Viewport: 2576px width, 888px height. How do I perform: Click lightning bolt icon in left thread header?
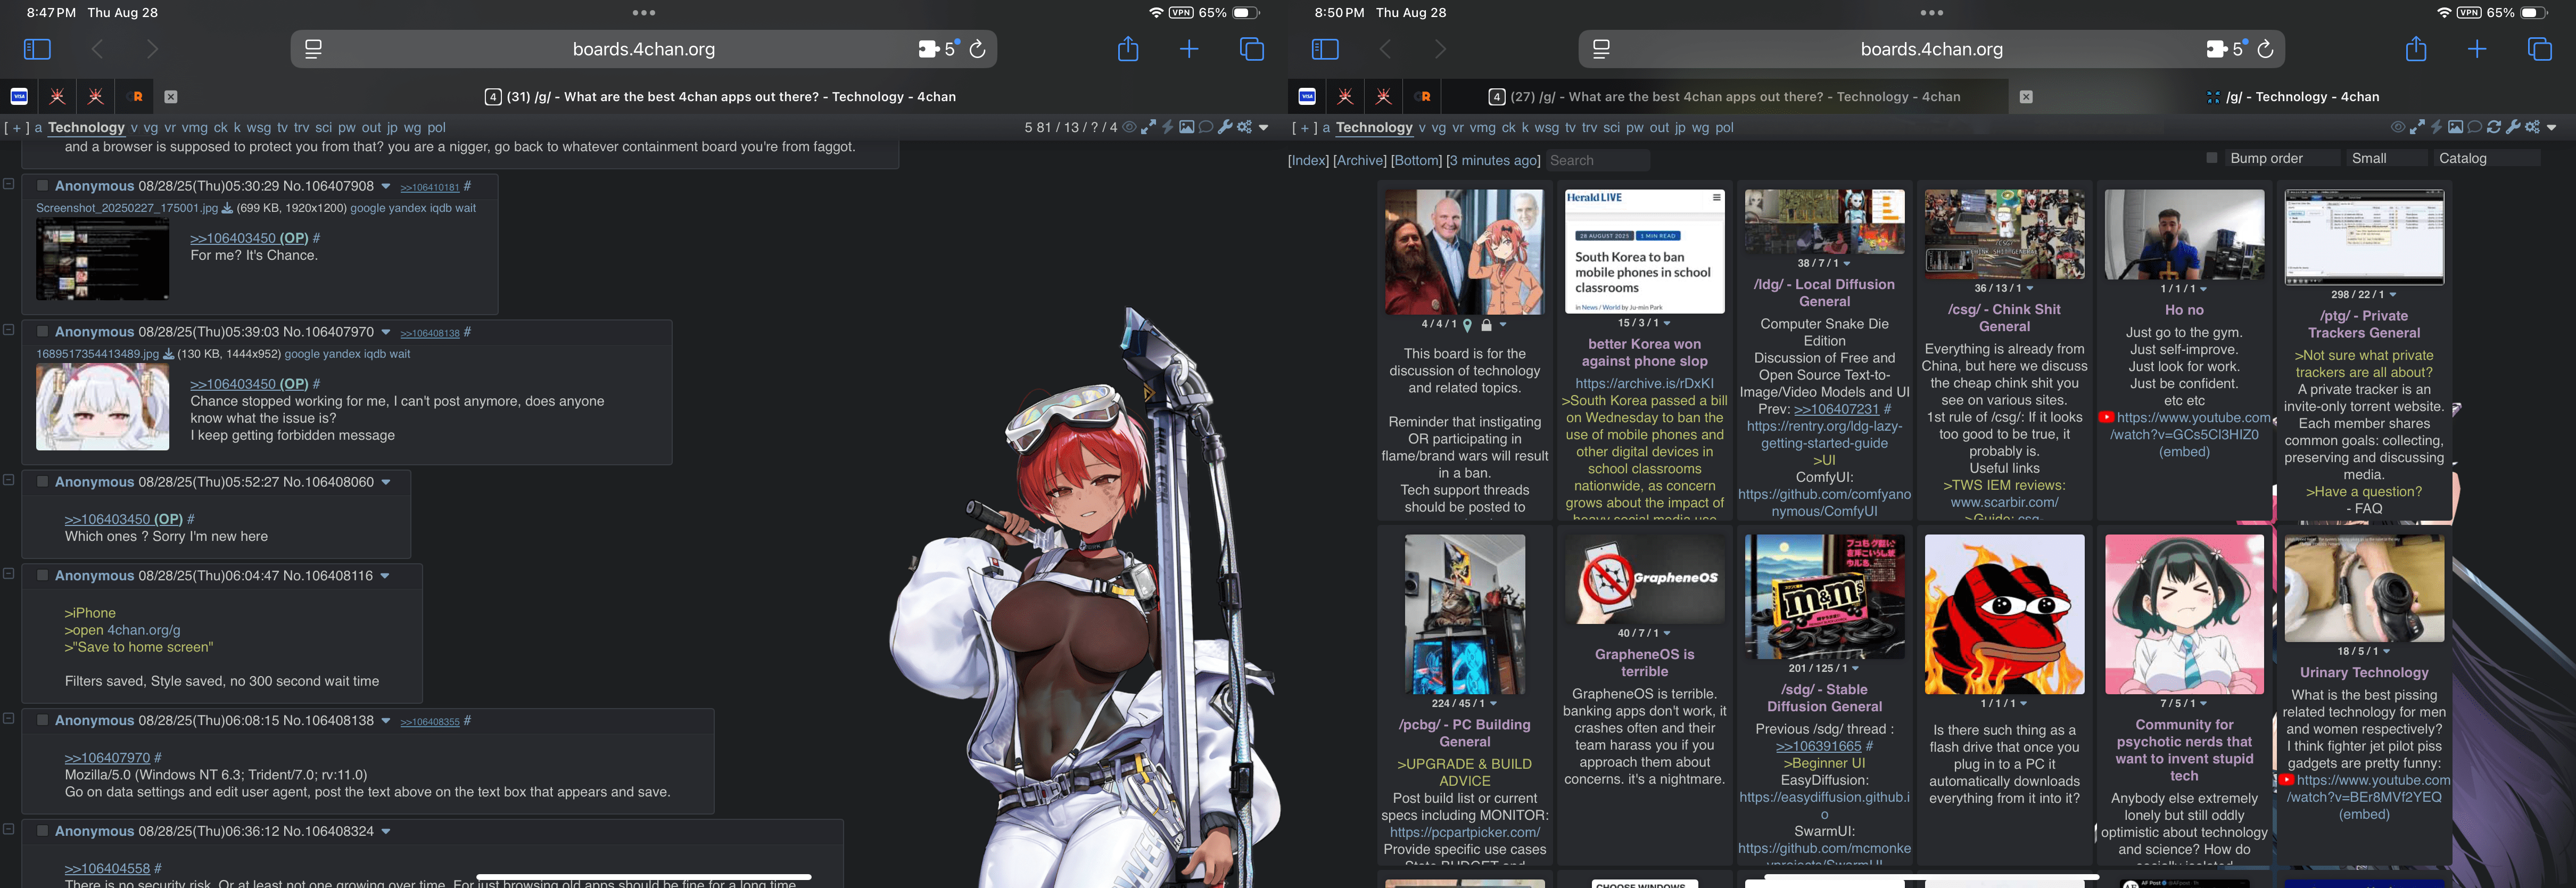point(1167,127)
